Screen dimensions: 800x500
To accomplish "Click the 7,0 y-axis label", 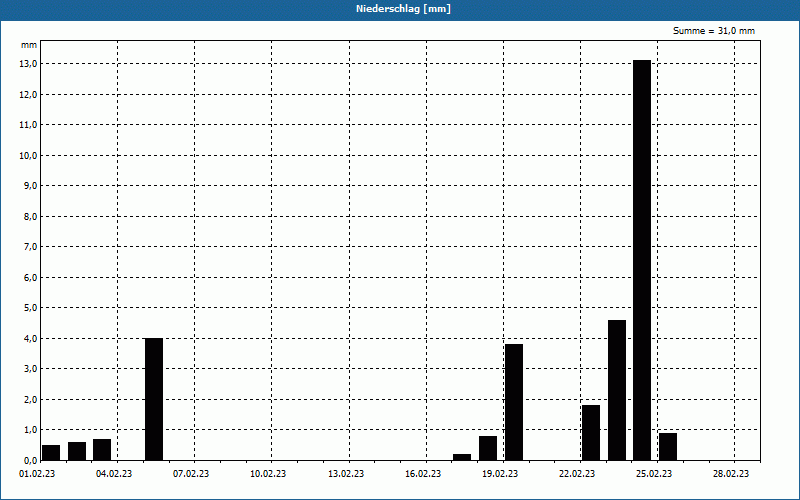I will [30, 247].
